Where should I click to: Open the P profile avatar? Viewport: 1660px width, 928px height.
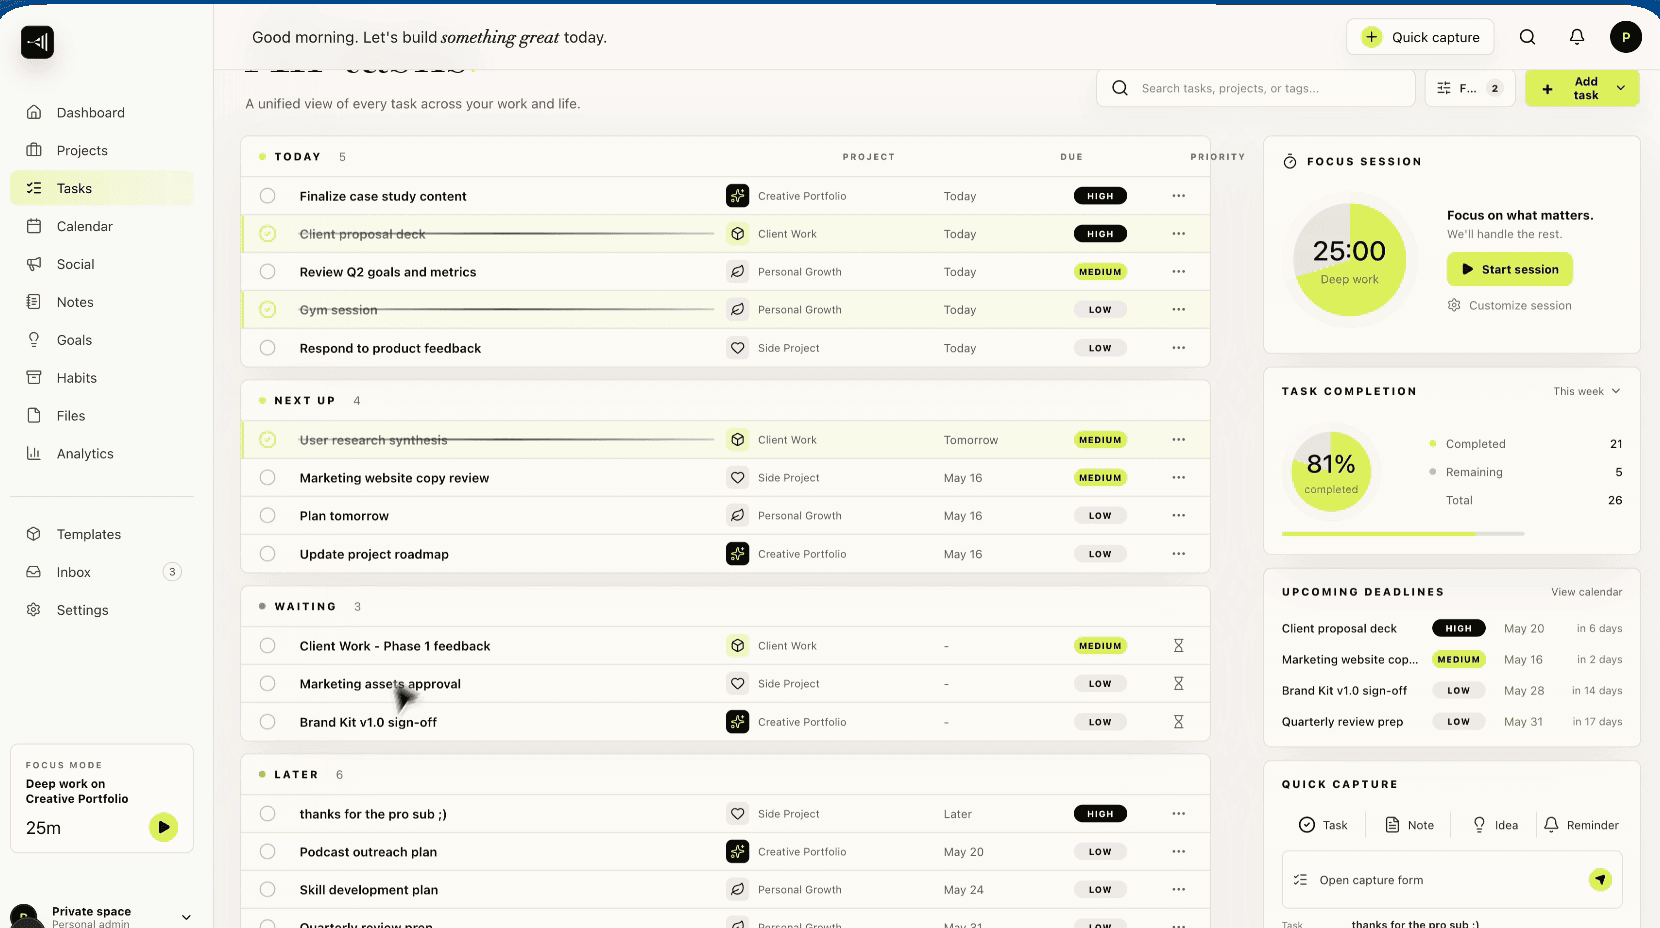point(1626,37)
